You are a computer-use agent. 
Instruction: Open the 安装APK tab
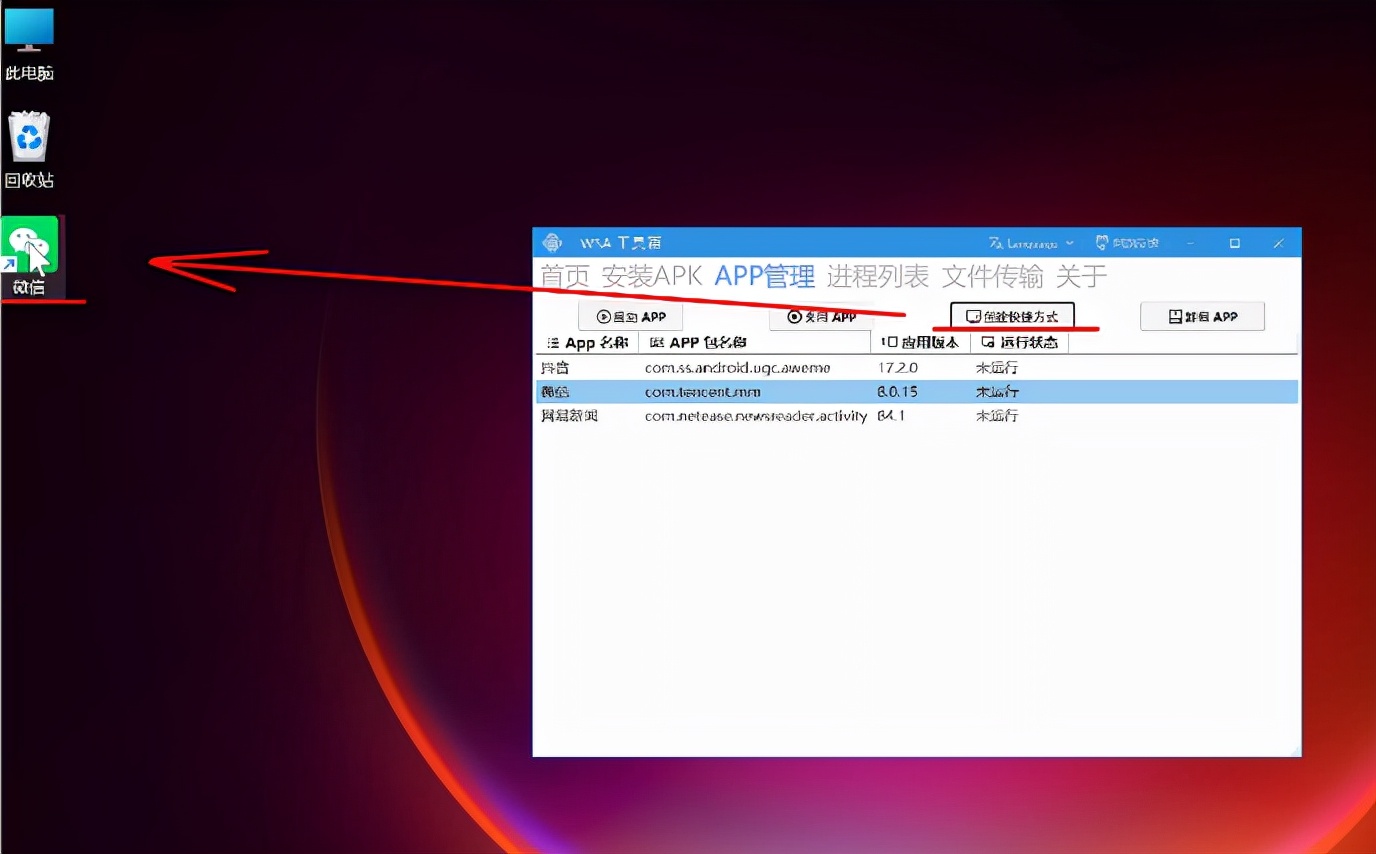(x=651, y=277)
